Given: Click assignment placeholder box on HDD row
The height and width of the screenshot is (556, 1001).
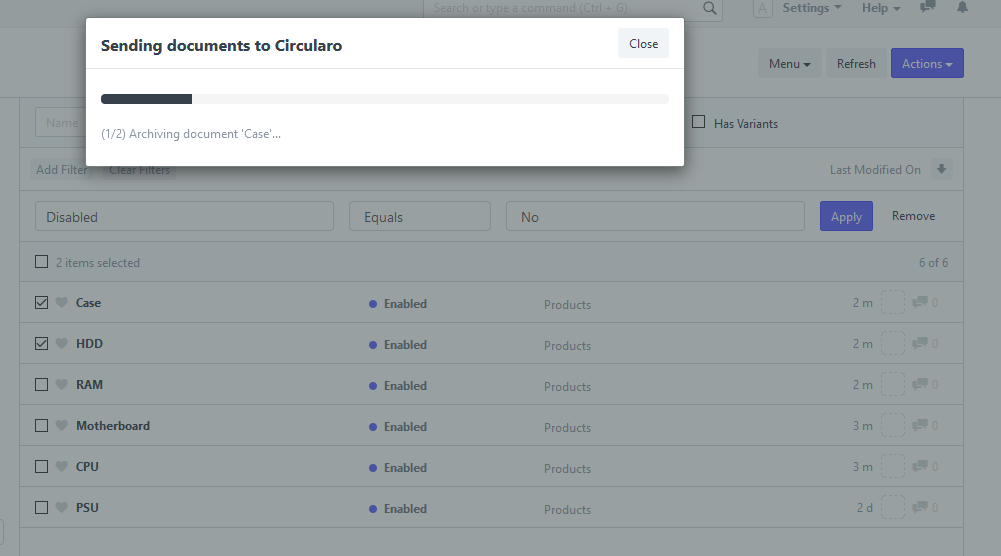Looking at the screenshot, I should 892,343.
